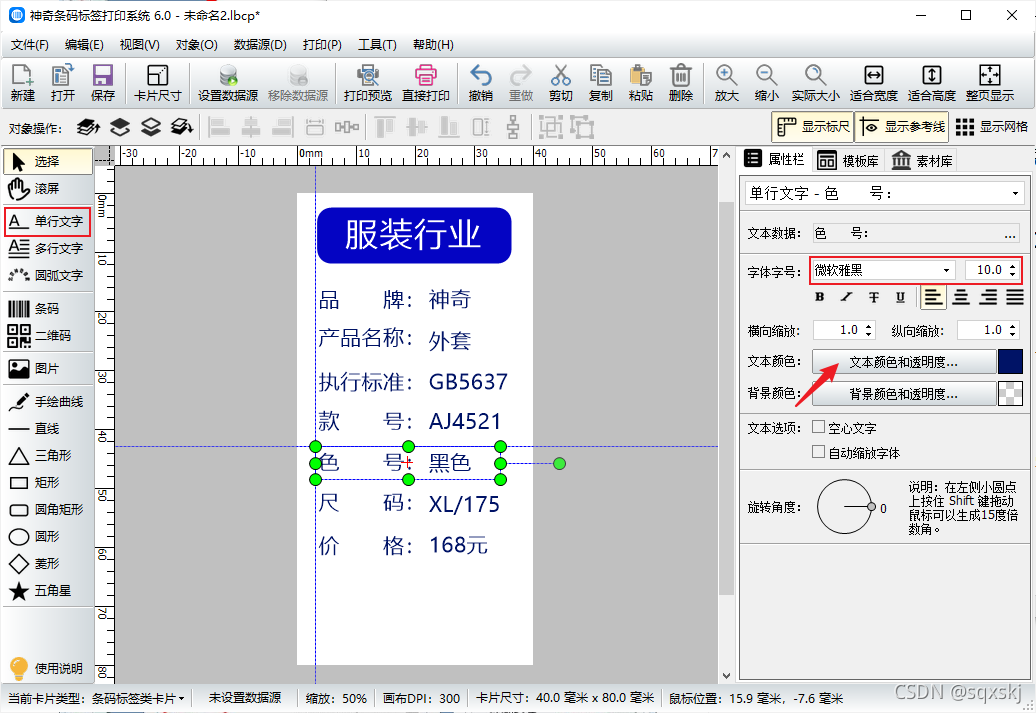The width and height of the screenshot is (1036, 713).
Task: Choose the 多行文字 multi-line text tool
Action: [47, 248]
